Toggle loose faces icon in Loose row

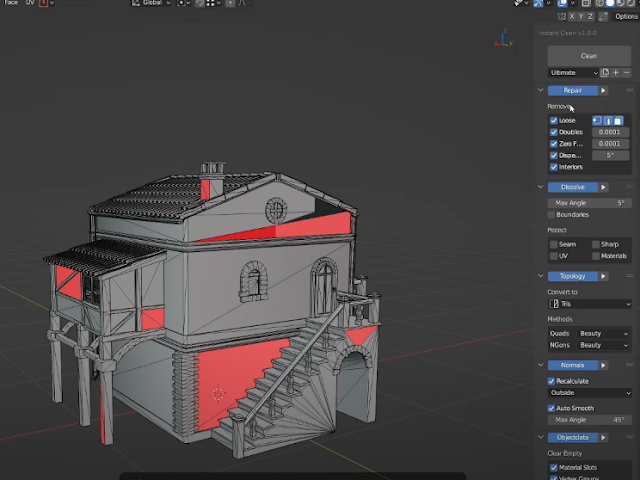619,120
